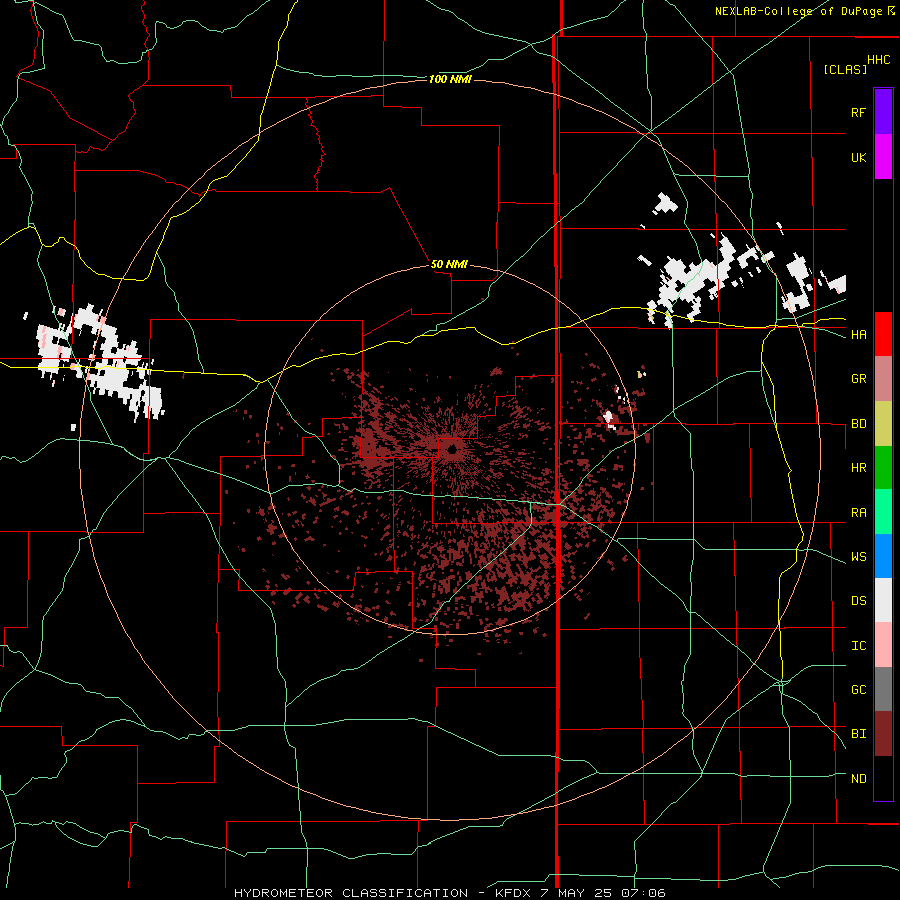Screen dimensions: 900x900
Task: Click the HR legend label
Action: [x=858, y=468]
